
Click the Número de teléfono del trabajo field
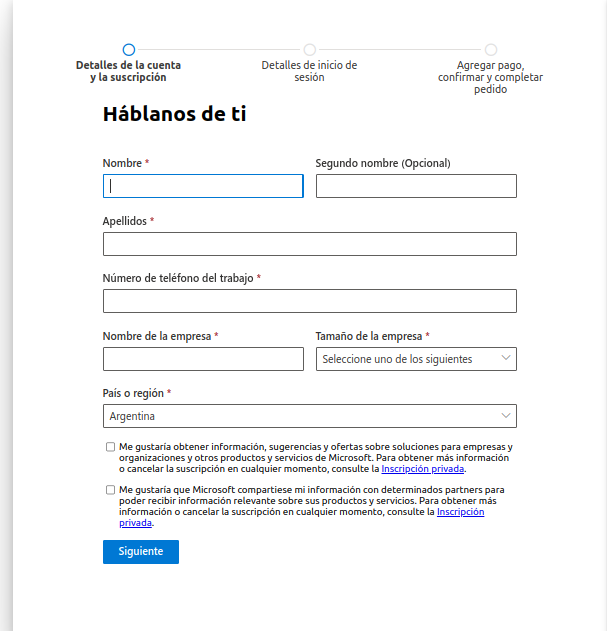point(310,301)
